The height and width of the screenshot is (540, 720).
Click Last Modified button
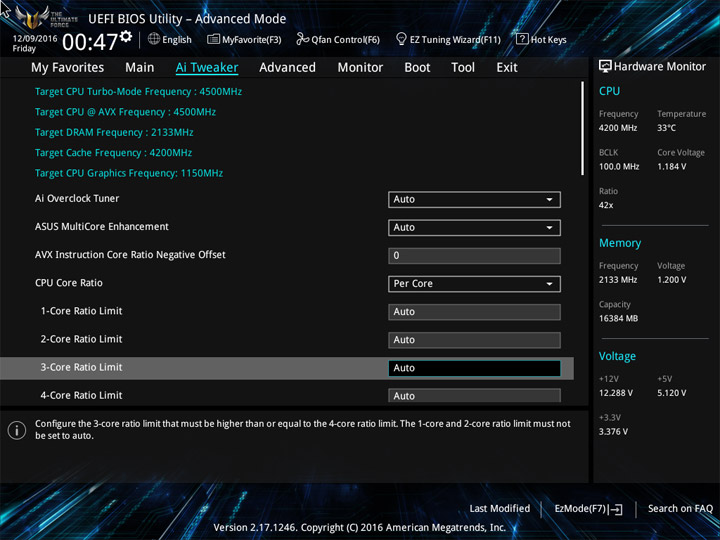click(500, 508)
